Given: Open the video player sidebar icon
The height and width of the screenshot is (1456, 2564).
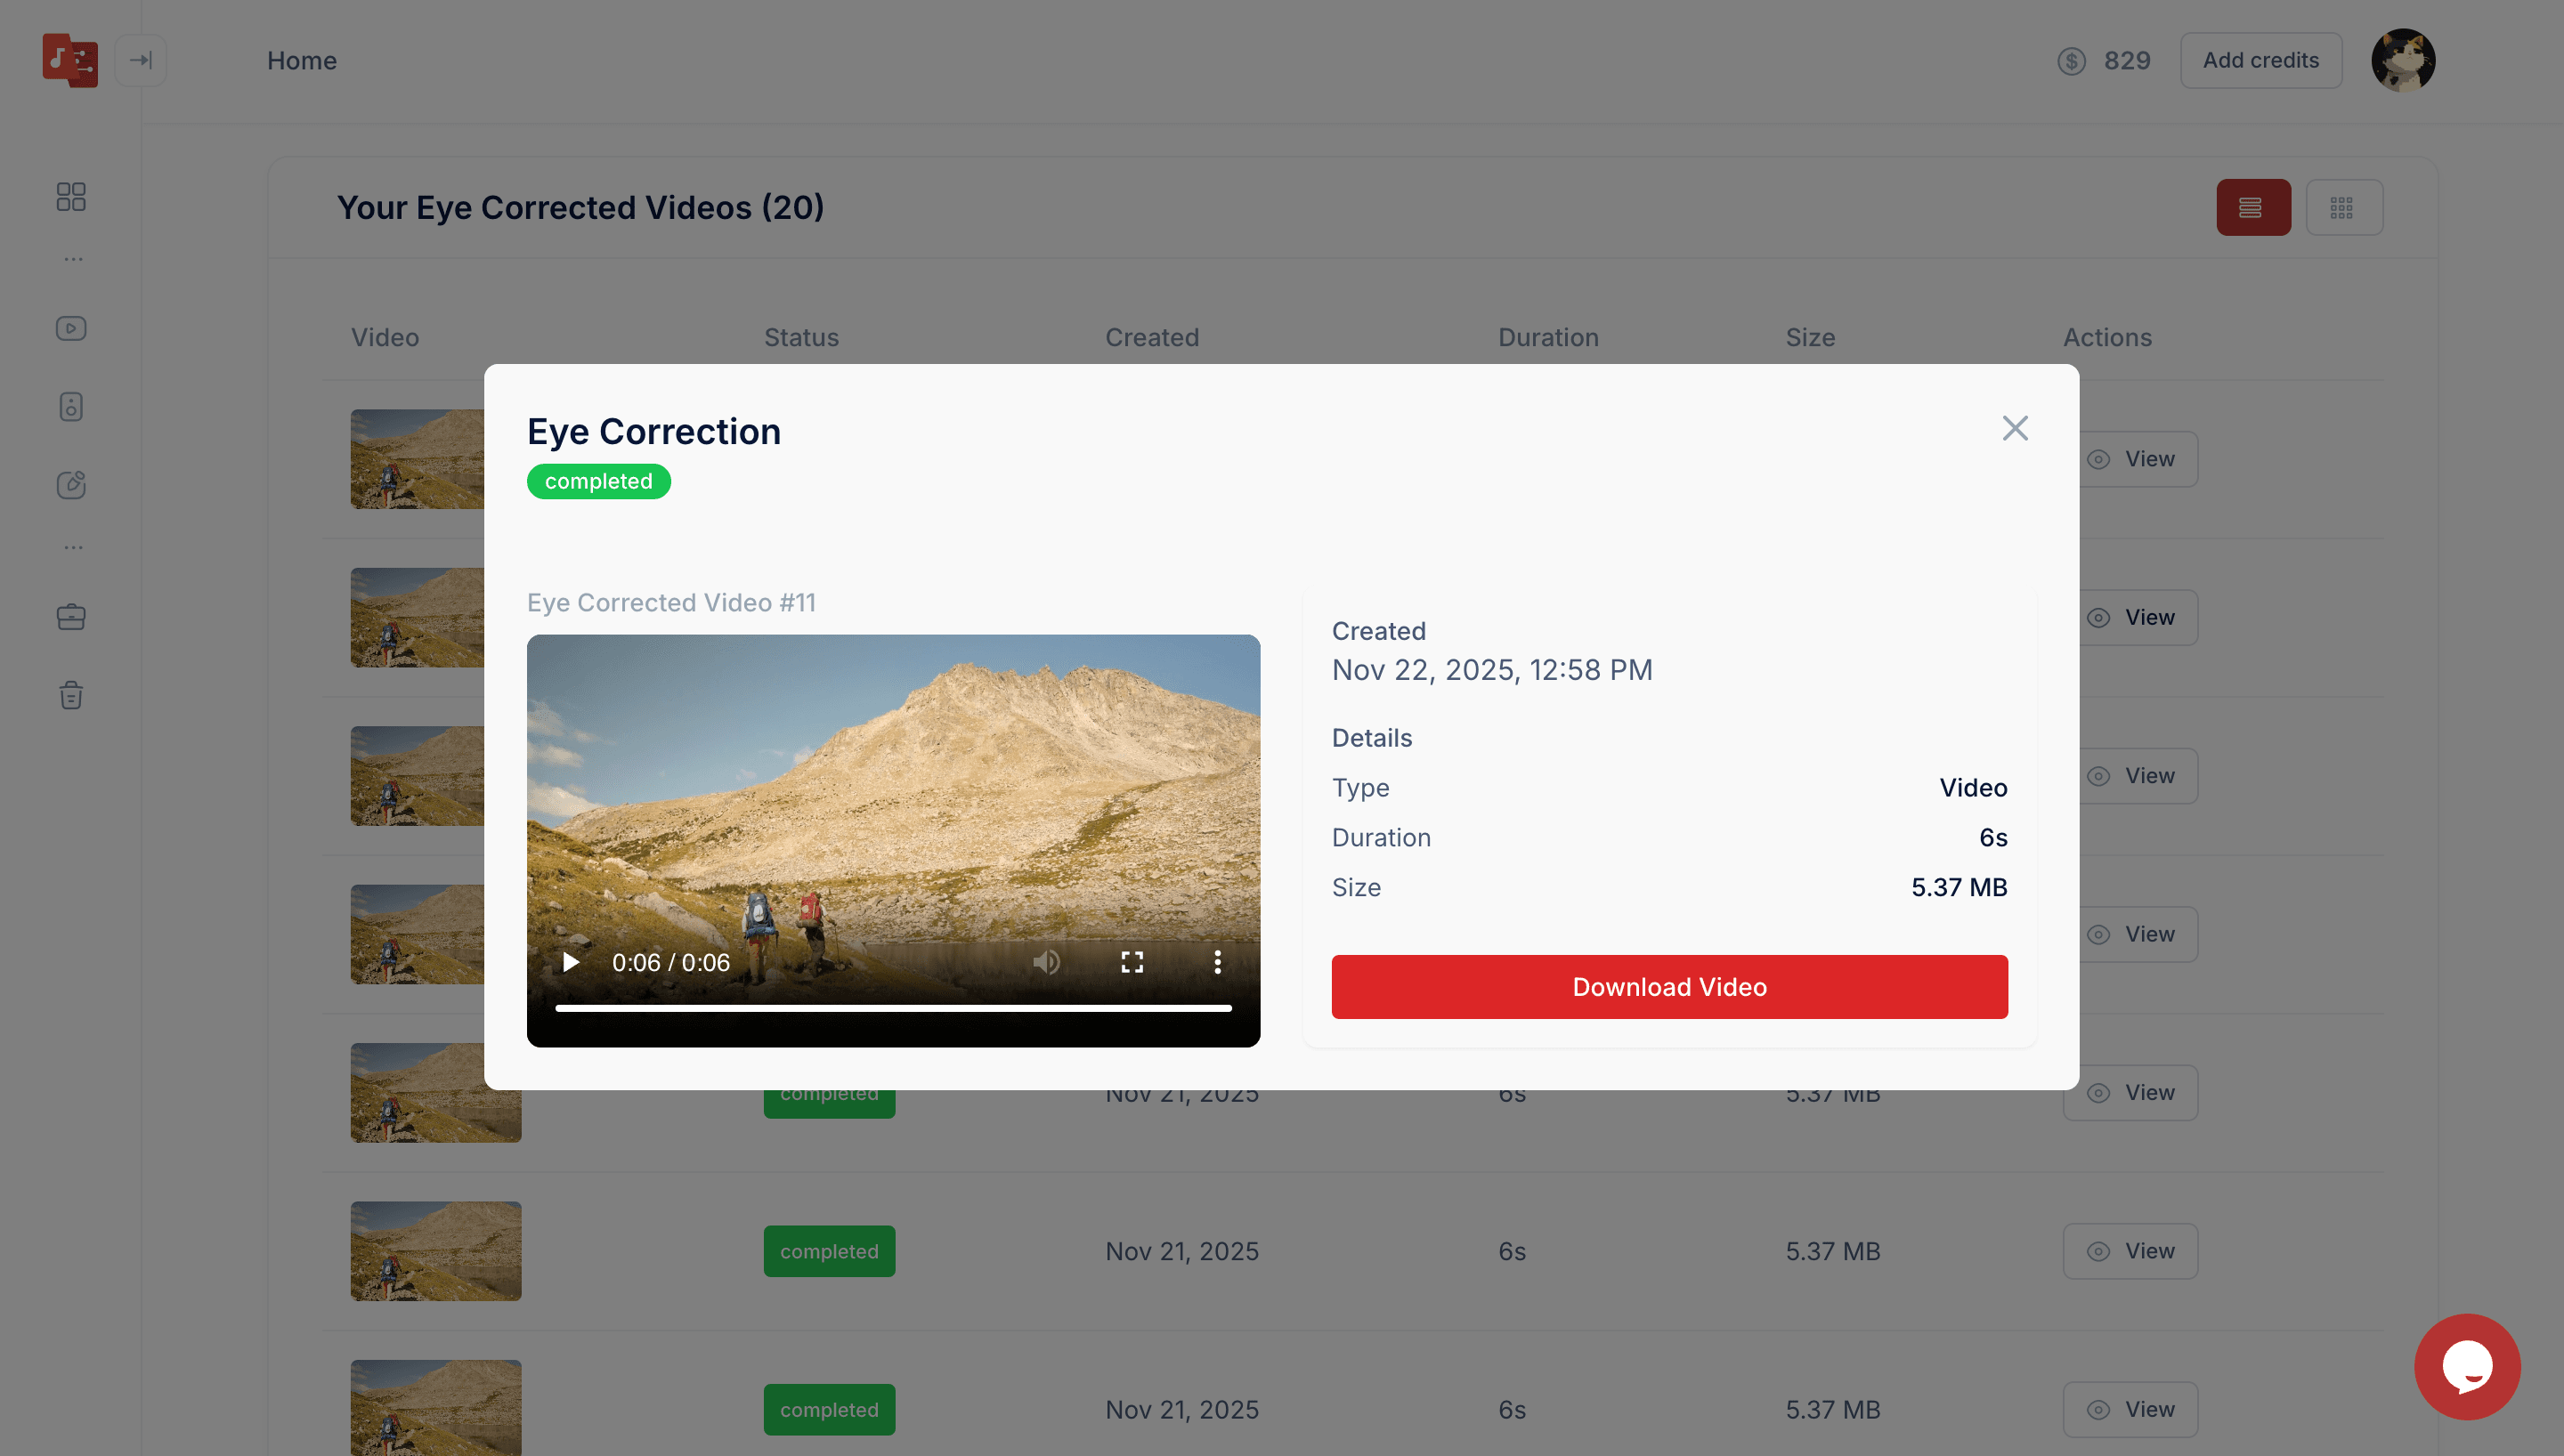Looking at the screenshot, I should 71,328.
